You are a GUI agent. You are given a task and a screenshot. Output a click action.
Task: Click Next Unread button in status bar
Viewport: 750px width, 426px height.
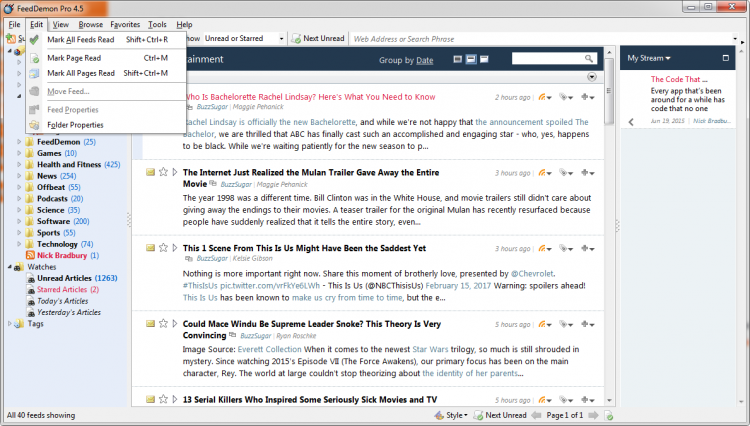[500, 415]
